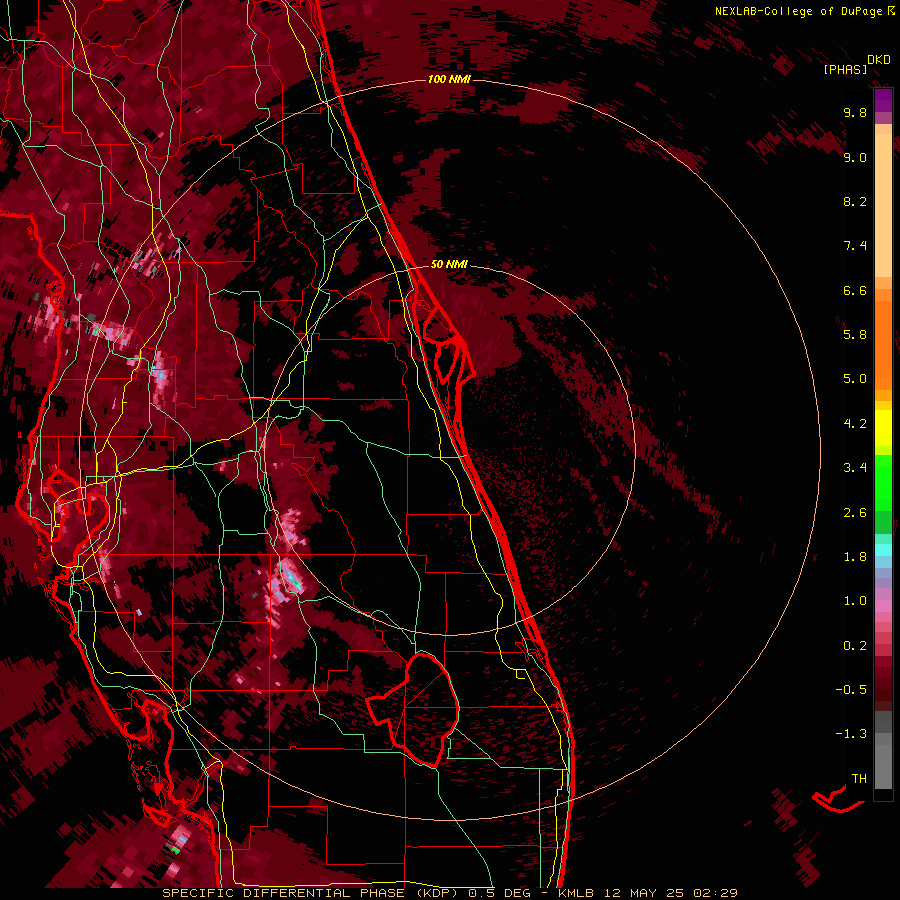The width and height of the screenshot is (900, 900).
Task: Select the 2.6 scale value
Action: [x=855, y=513]
